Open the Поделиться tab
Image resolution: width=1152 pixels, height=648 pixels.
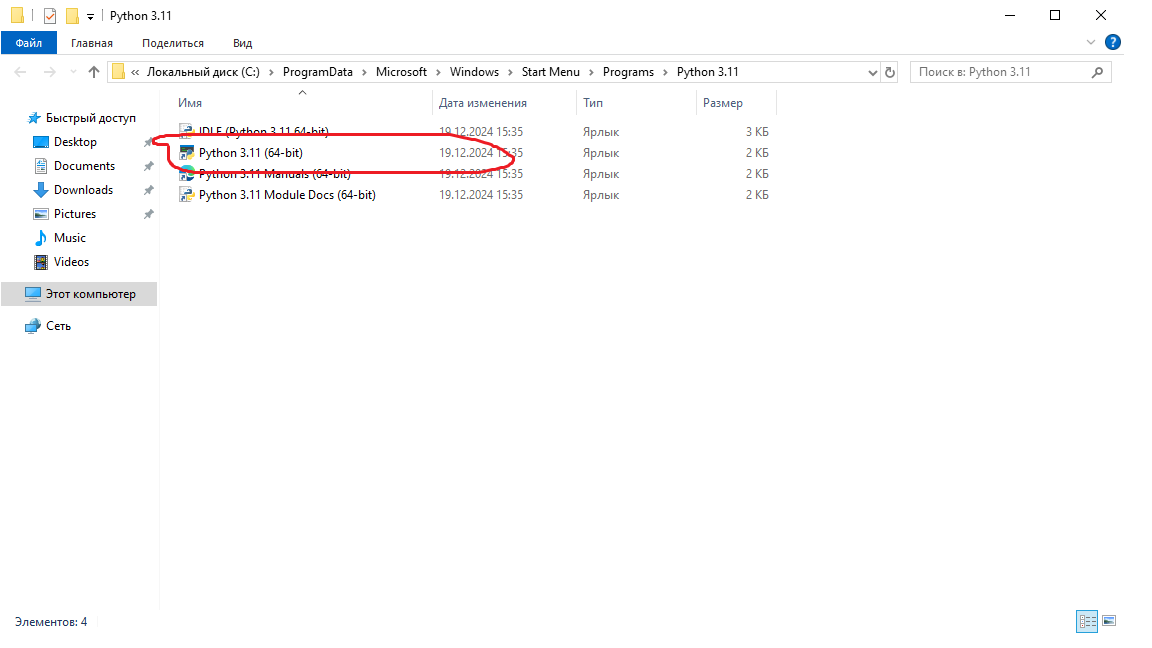173,43
